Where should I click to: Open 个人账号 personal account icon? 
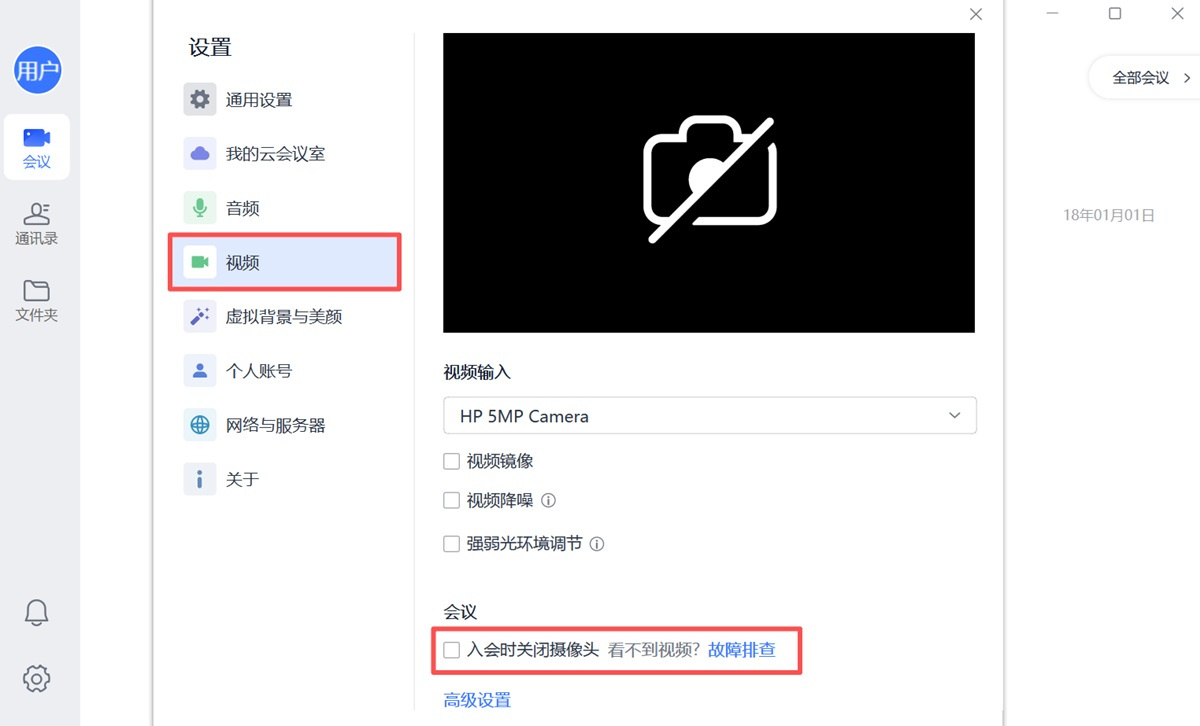pos(199,370)
